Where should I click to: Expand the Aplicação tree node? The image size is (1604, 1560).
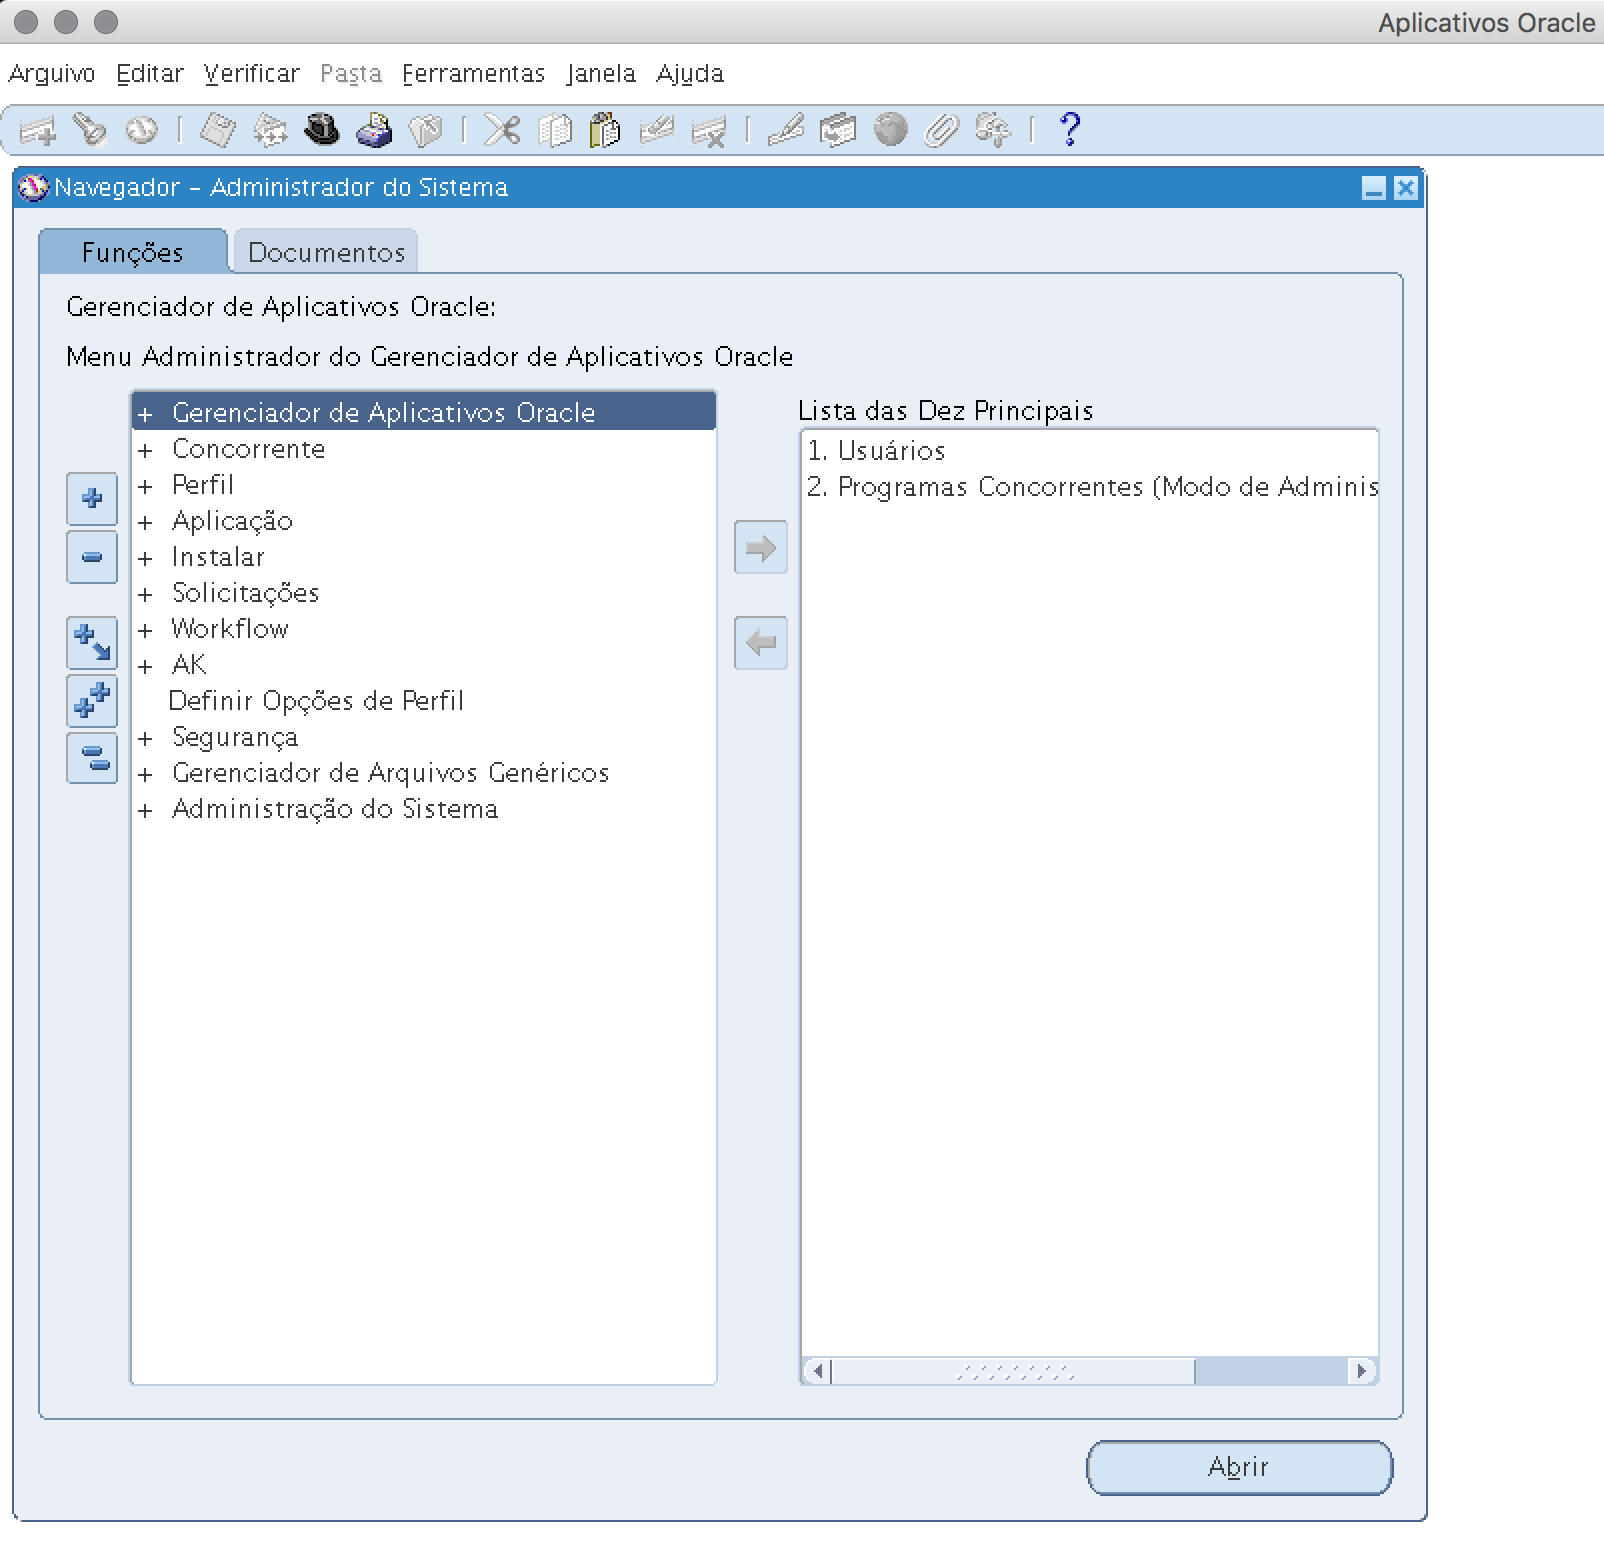146,523
